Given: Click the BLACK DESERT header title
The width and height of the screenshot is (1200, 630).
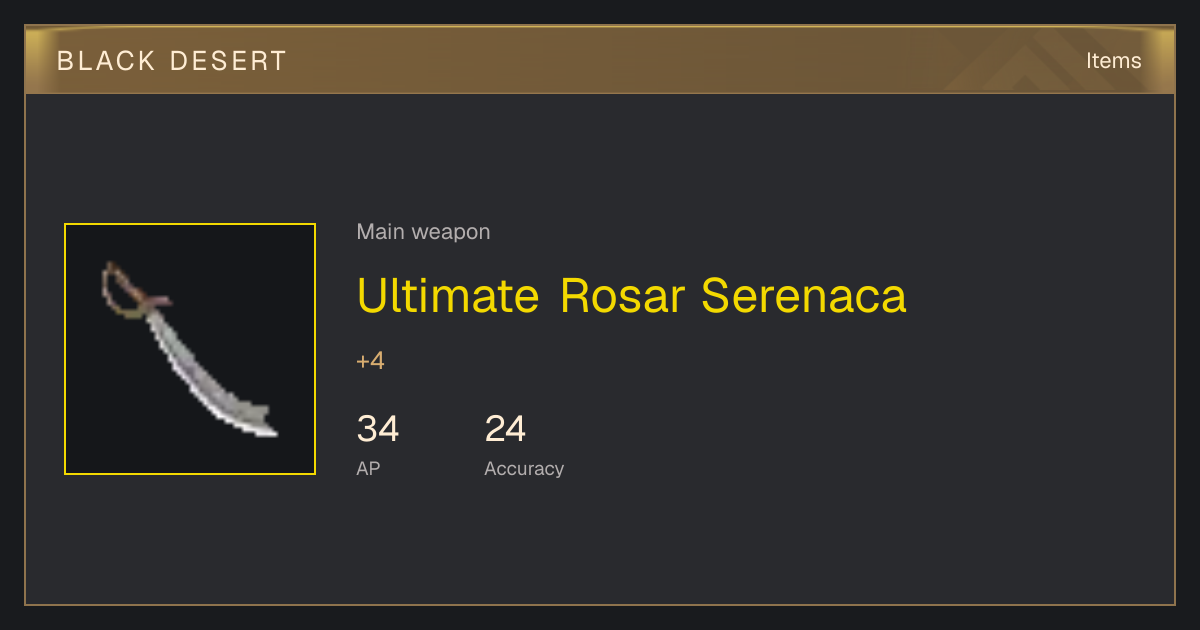Looking at the screenshot, I should coord(172,61).
